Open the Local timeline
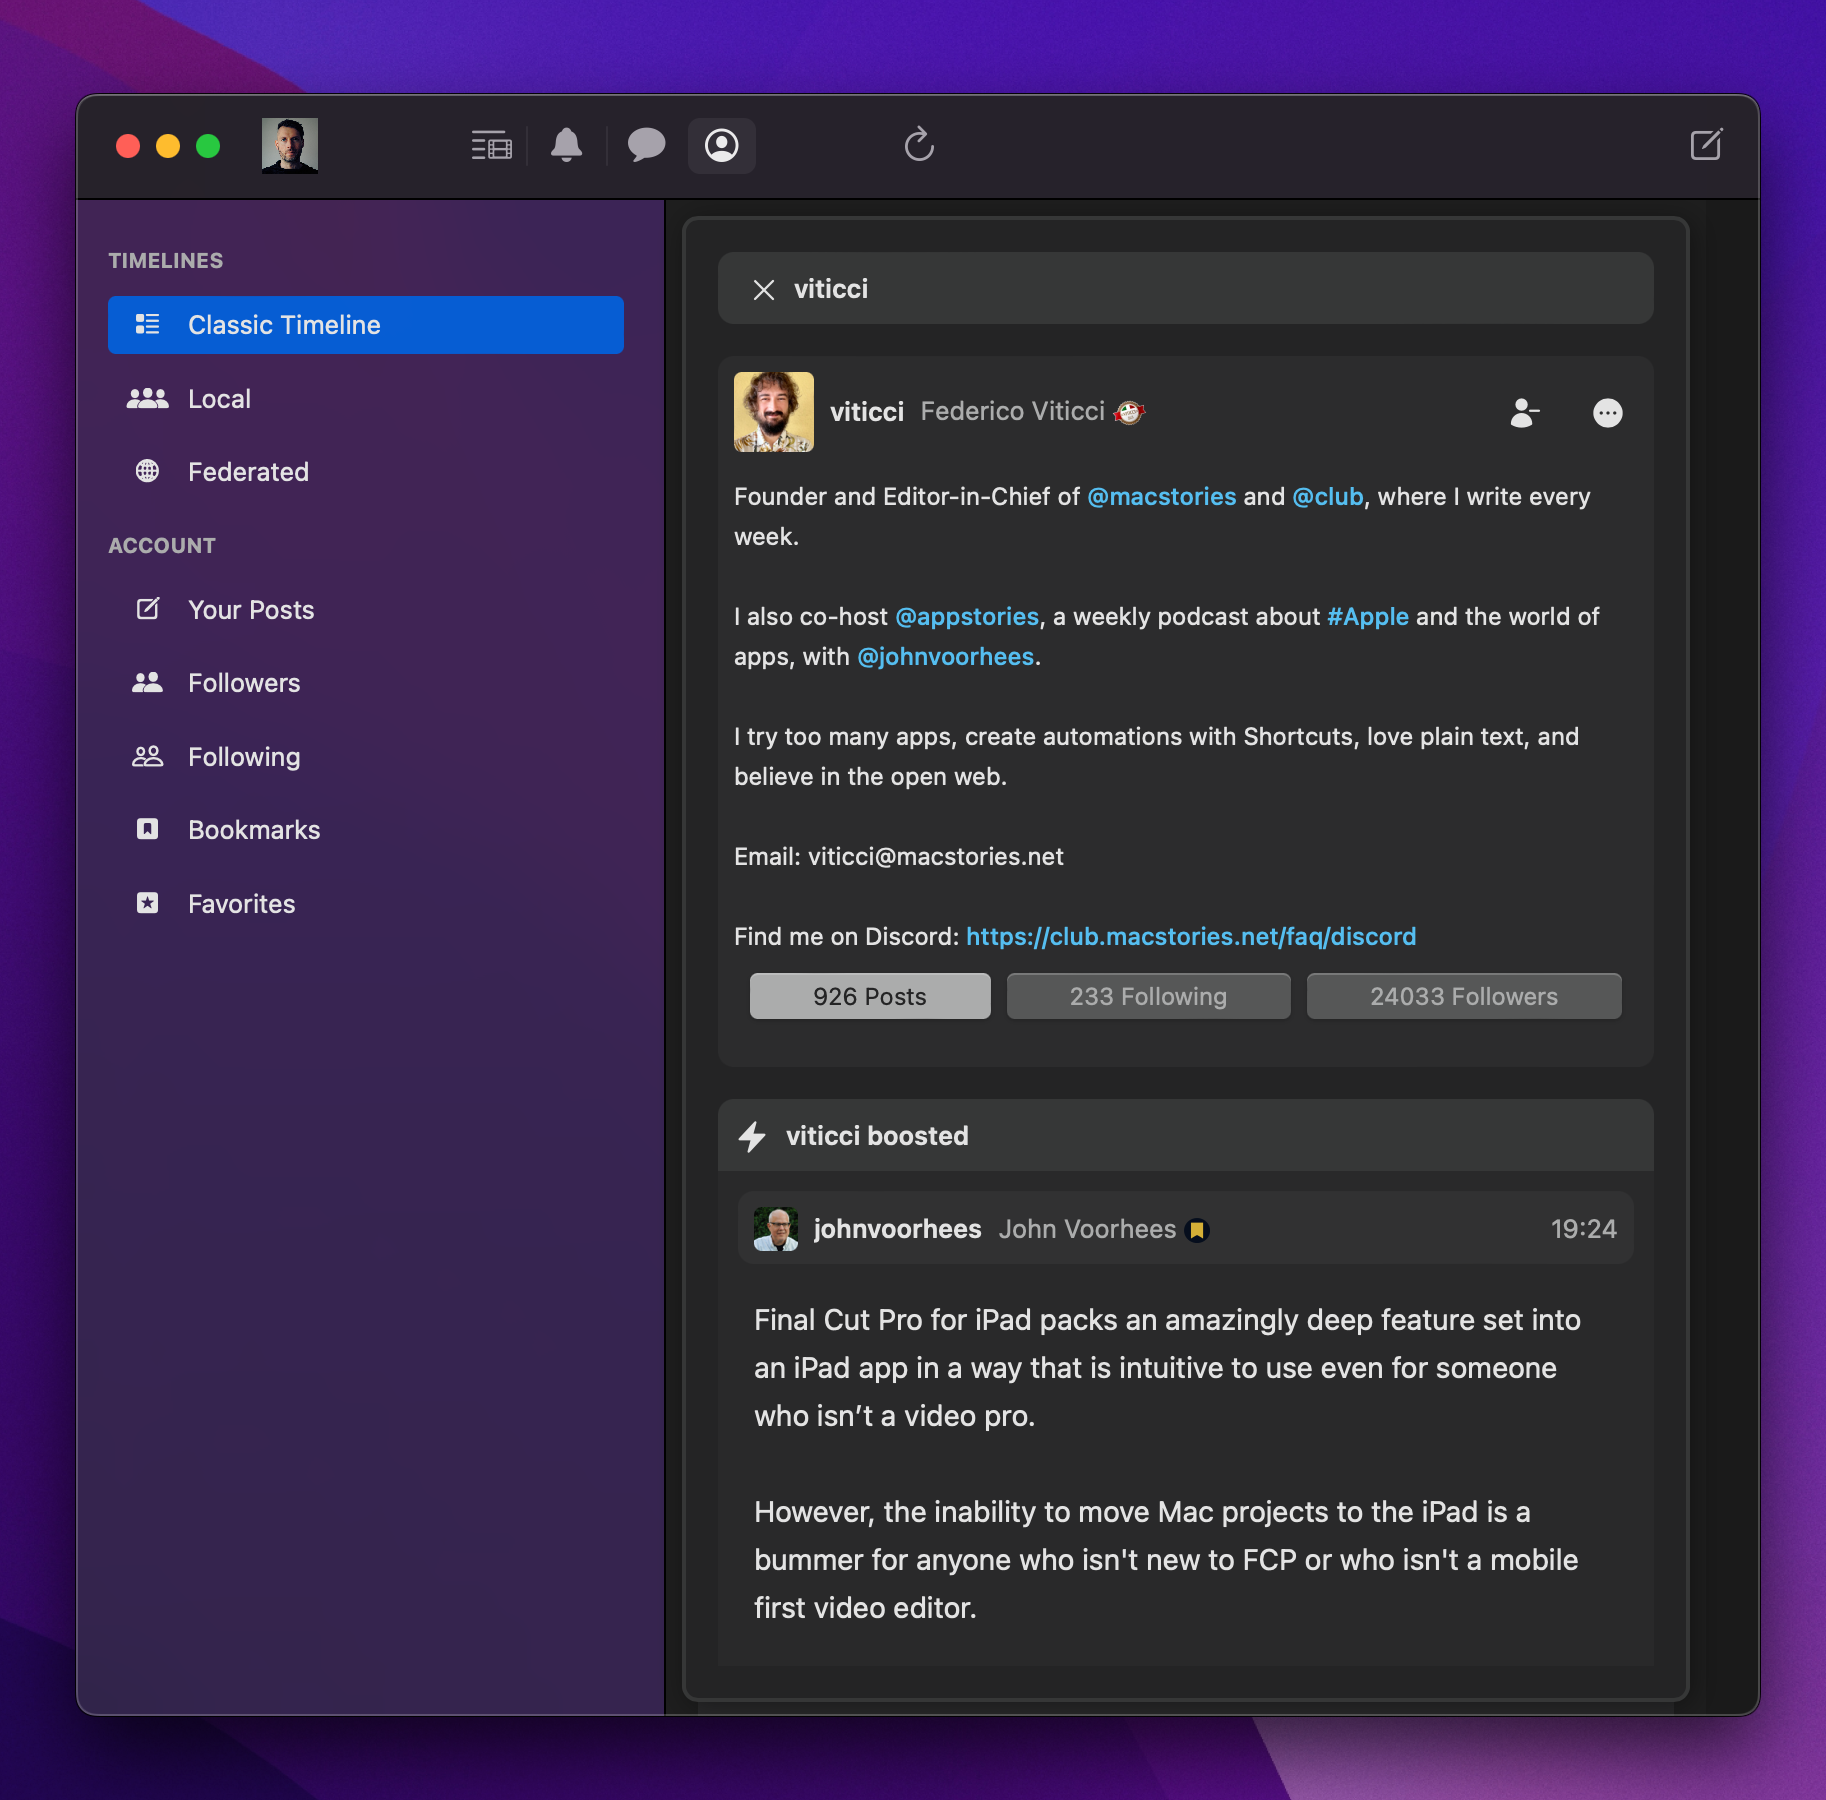The height and width of the screenshot is (1800, 1826). tap(366, 399)
